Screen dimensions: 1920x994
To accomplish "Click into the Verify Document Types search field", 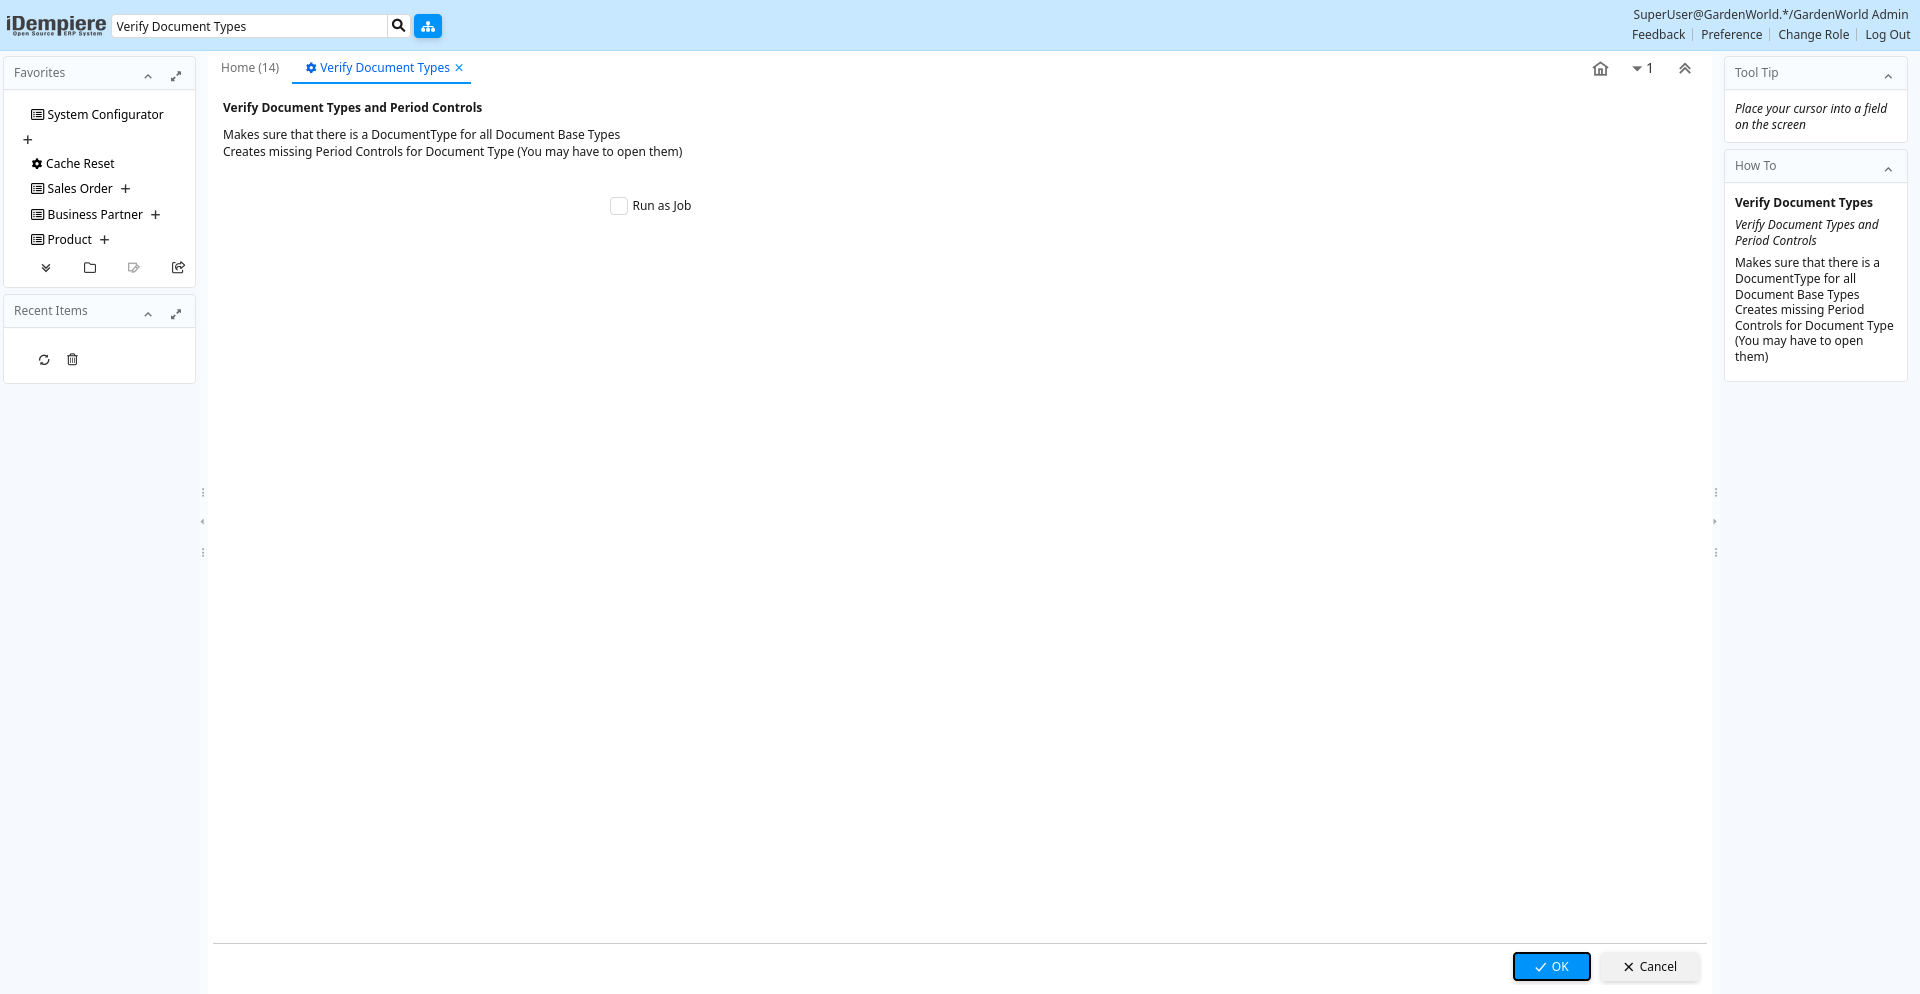I will pyautogui.click(x=250, y=27).
